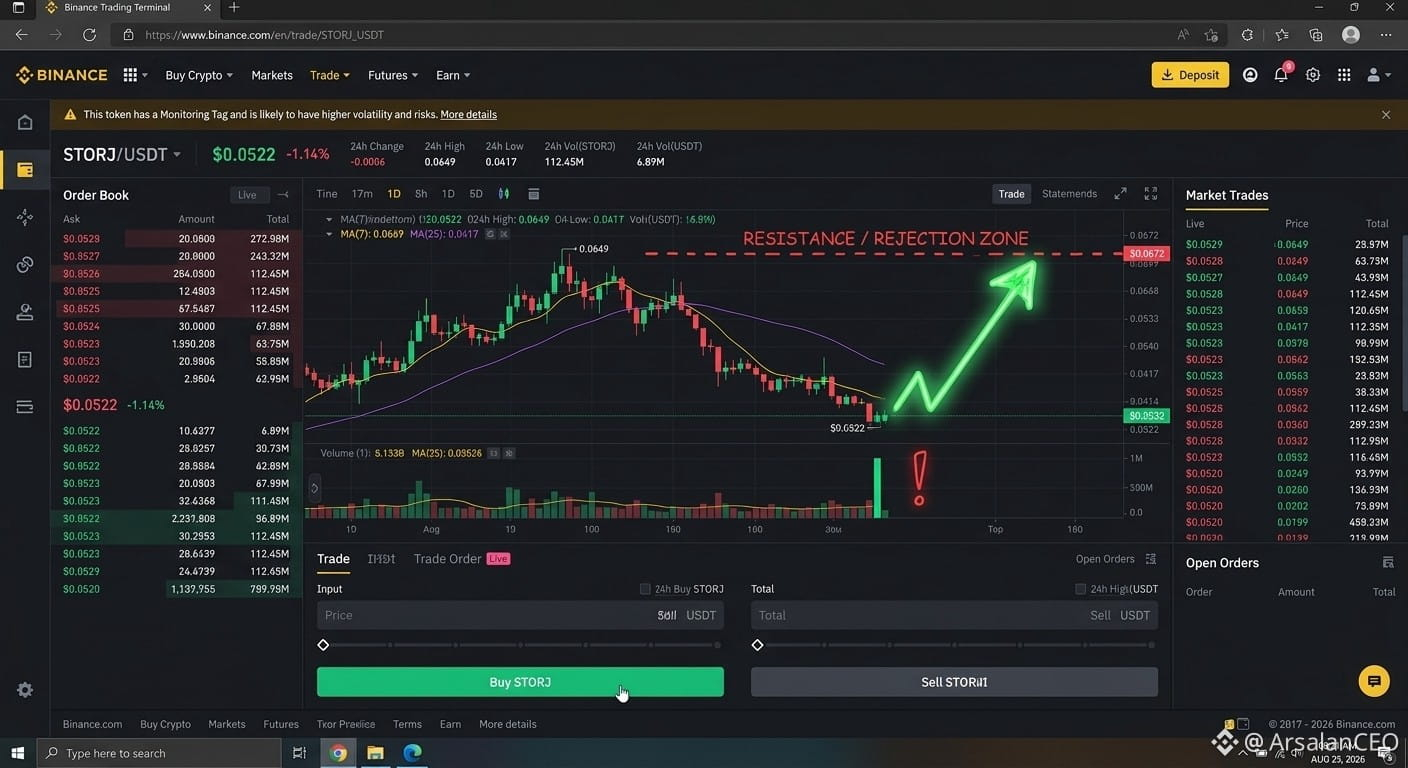The image size is (1408, 768).
Task: Switch chart to candlestick style icon
Action: point(504,194)
